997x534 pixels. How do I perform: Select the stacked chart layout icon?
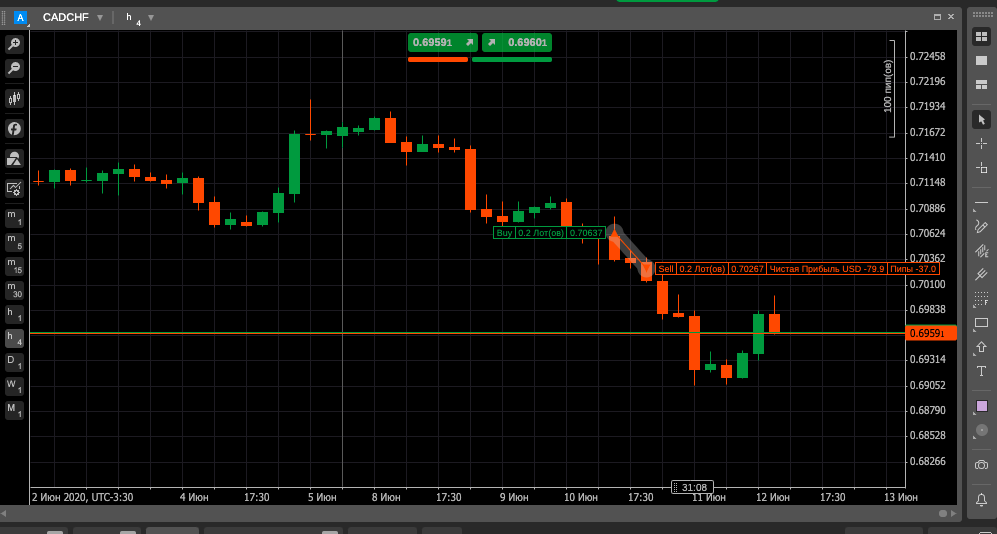pos(981,85)
